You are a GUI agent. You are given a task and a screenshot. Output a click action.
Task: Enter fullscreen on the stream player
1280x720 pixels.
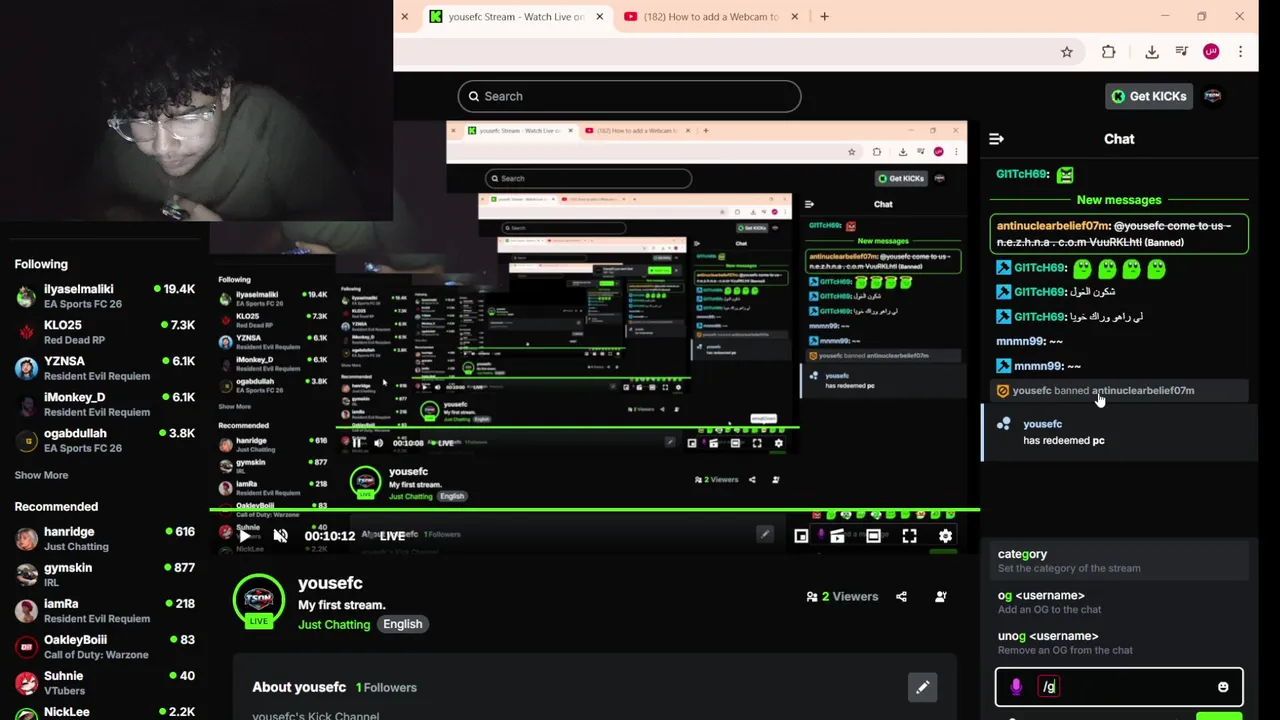(909, 536)
